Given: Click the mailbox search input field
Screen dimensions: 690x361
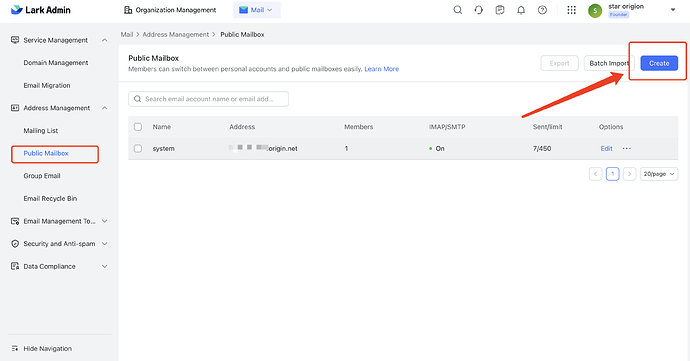Looking at the screenshot, I should tap(209, 99).
